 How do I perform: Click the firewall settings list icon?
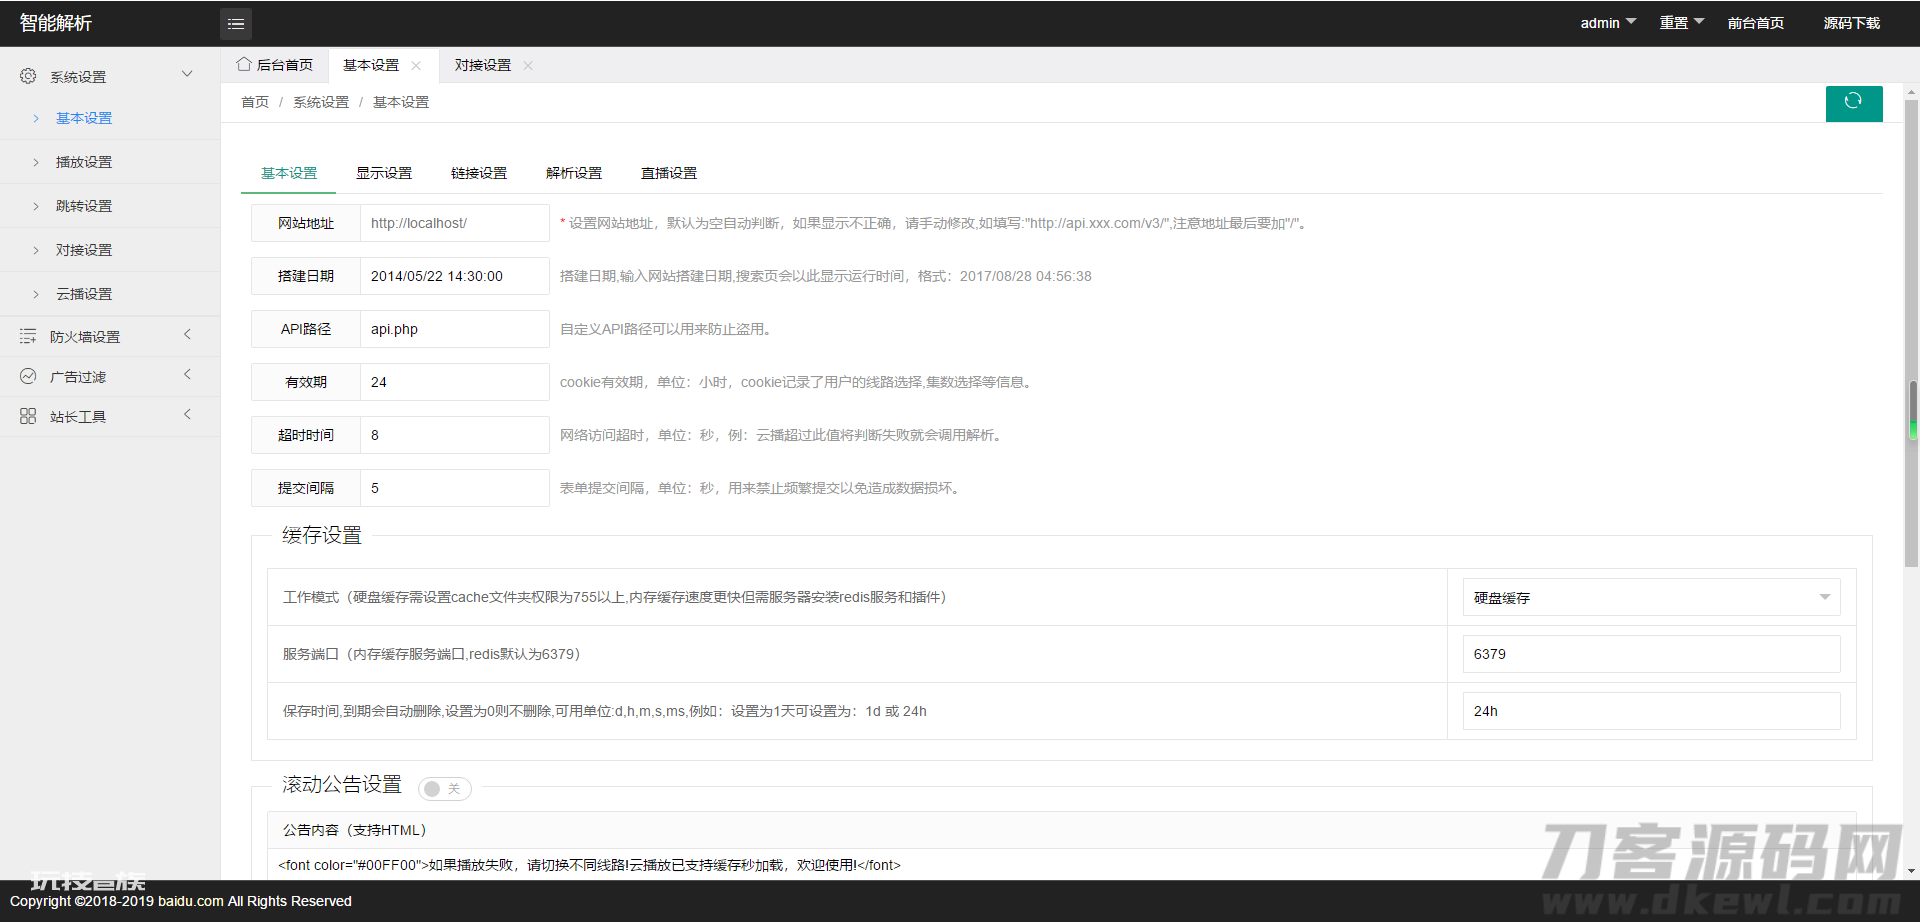click(x=28, y=337)
